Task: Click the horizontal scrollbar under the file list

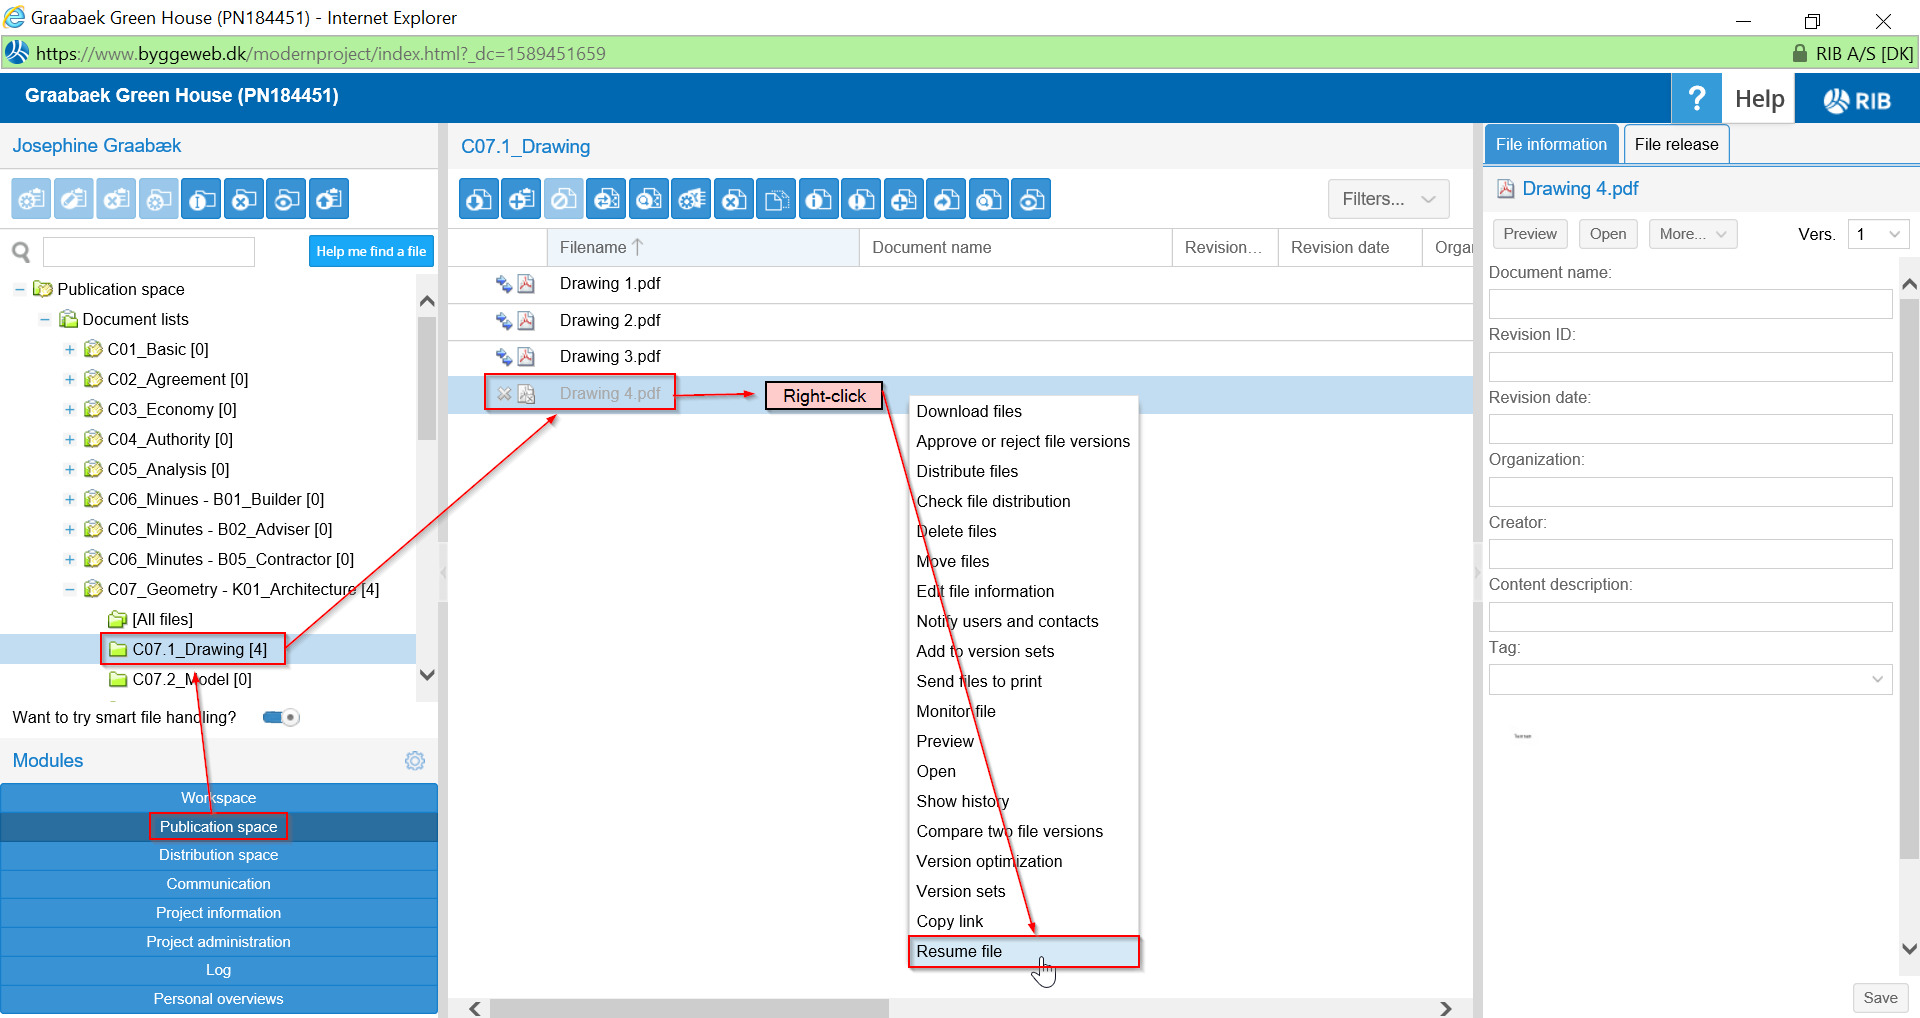Action: (x=689, y=1008)
